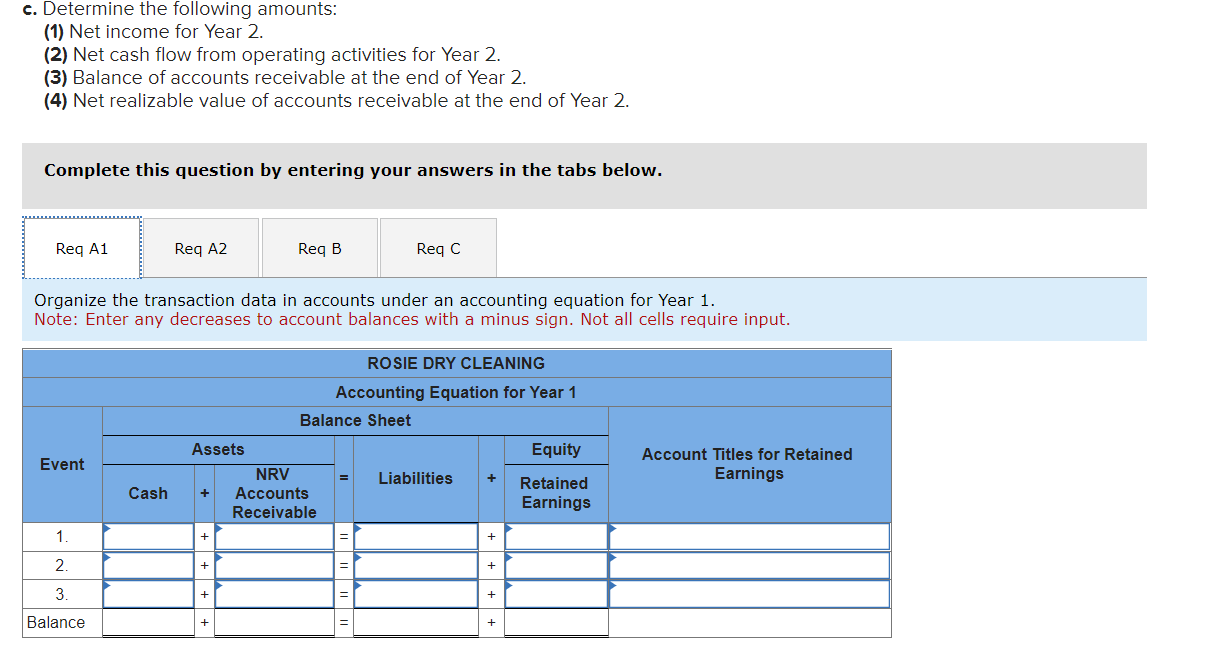
Task: Click the Retained Earnings cell for event 1
Action: click(x=556, y=536)
